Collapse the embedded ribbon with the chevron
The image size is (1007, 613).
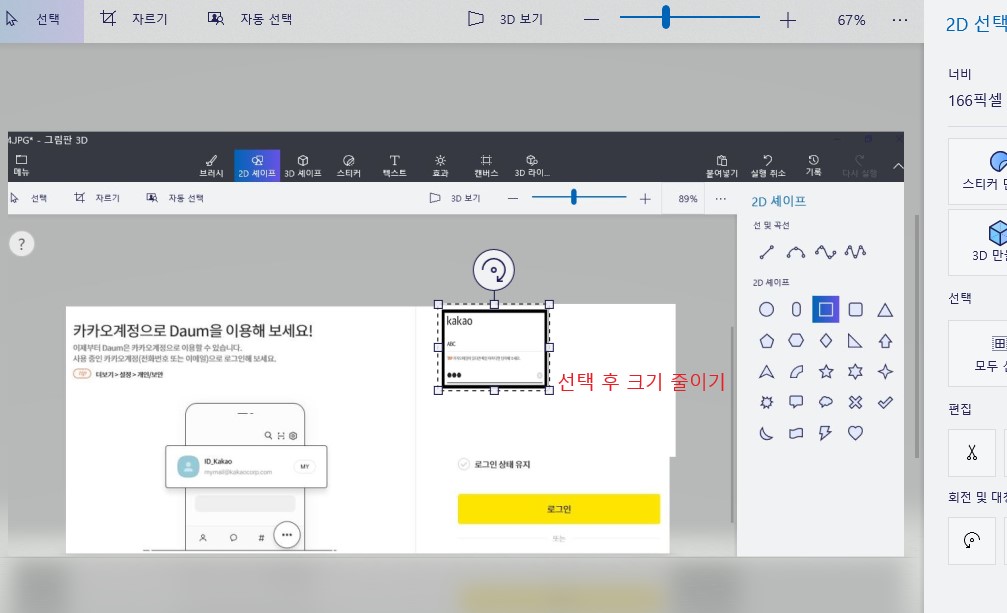tap(898, 166)
